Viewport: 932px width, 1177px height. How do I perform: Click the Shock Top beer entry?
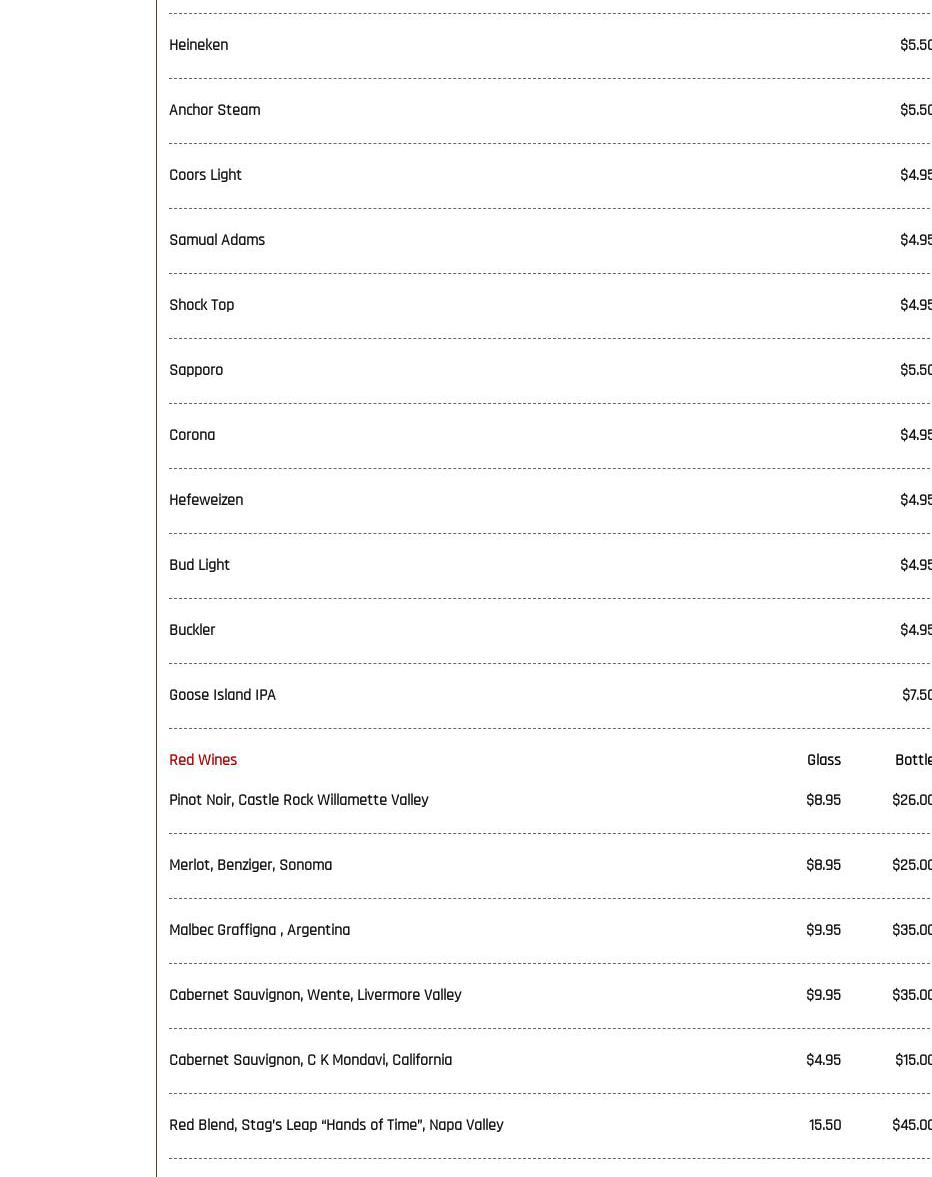coord(202,305)
